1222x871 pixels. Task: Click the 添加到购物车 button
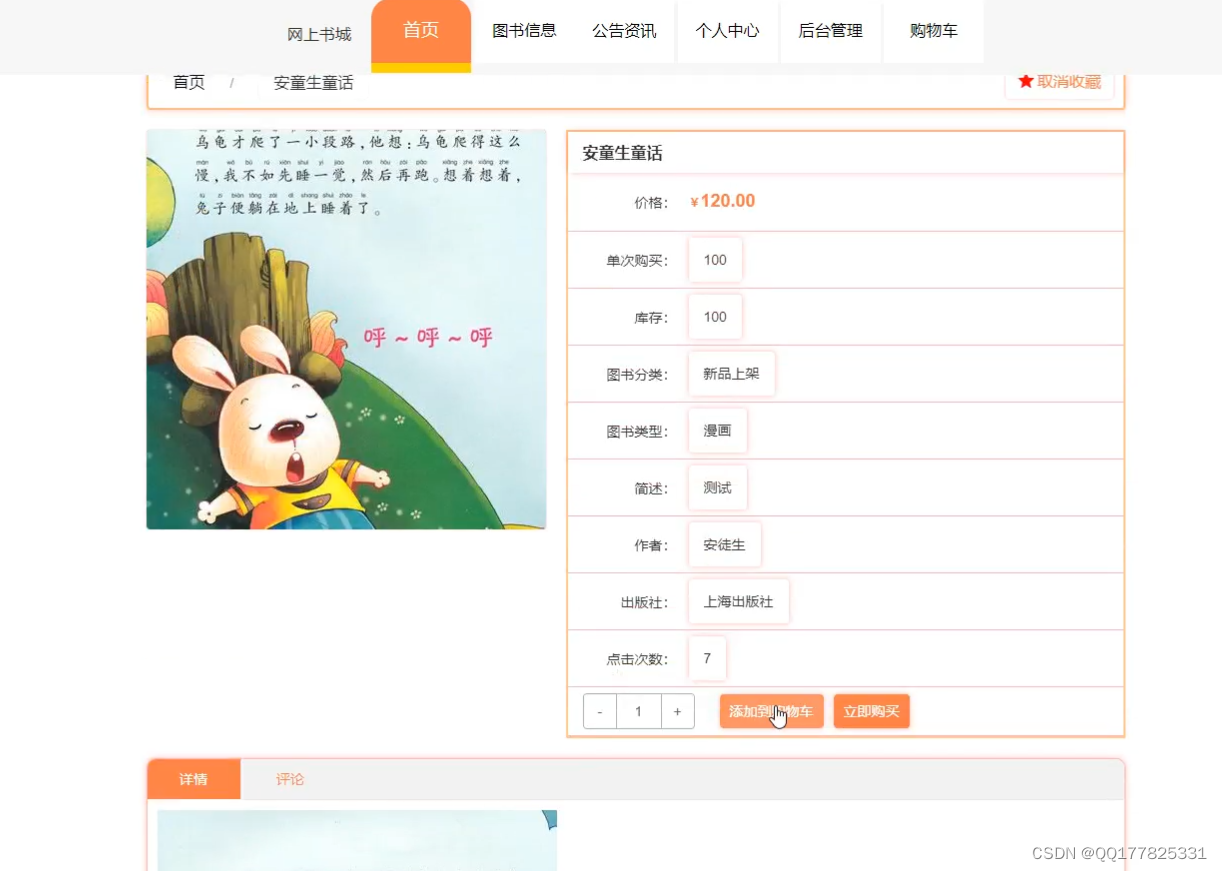point(771,711)
